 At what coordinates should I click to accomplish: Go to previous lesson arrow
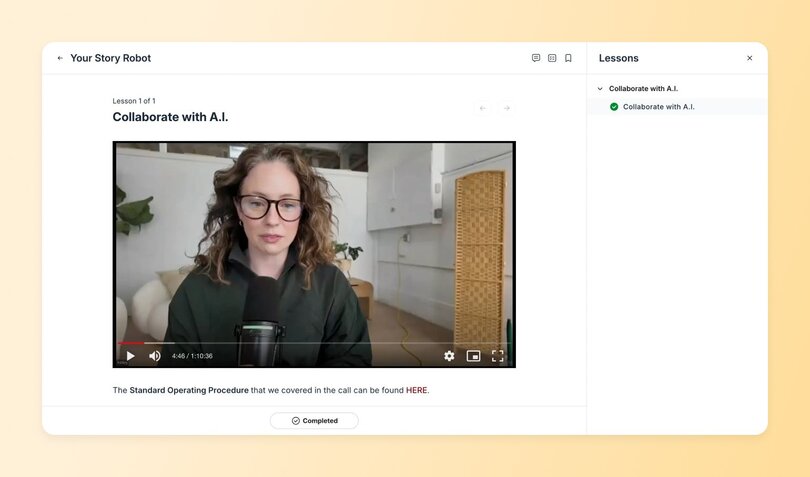coord(483,108)
